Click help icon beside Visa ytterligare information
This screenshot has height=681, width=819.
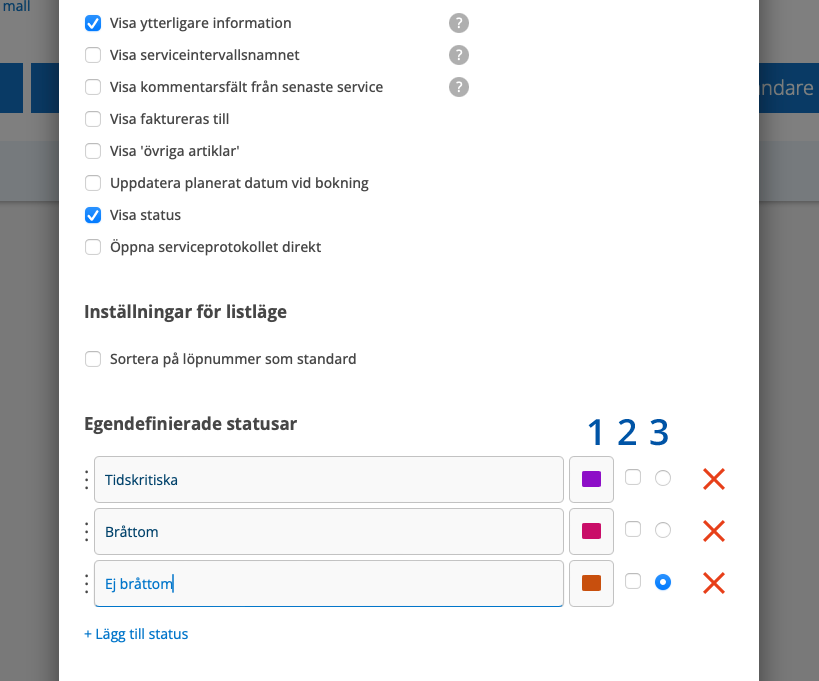click(459, 23)
